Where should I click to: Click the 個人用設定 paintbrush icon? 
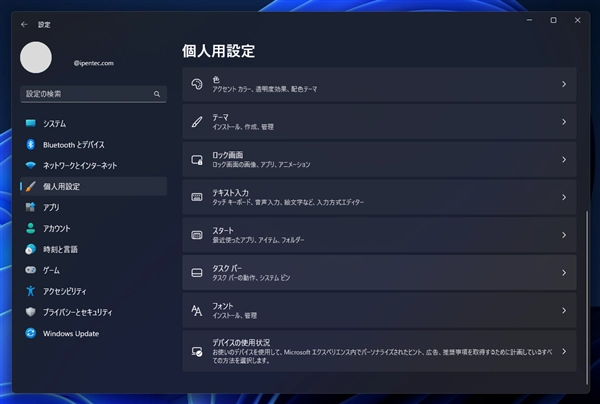coord(31,186)
